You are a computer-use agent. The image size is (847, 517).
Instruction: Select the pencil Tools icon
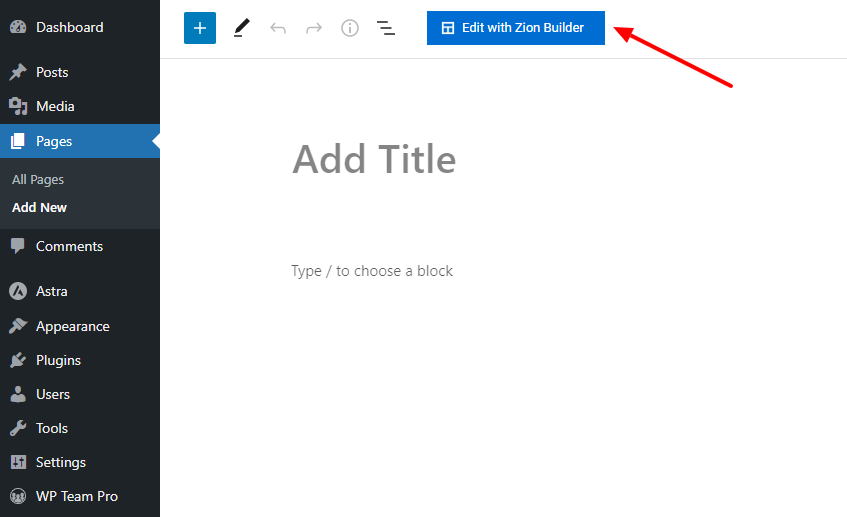point(241,28)
